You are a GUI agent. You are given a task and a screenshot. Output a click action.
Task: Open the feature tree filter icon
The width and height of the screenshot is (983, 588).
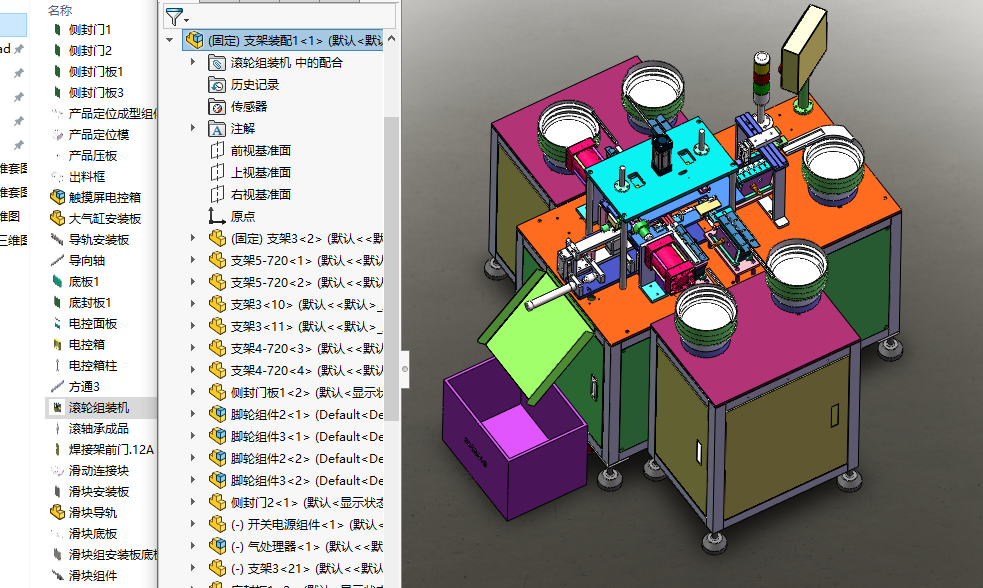[174, 16]
